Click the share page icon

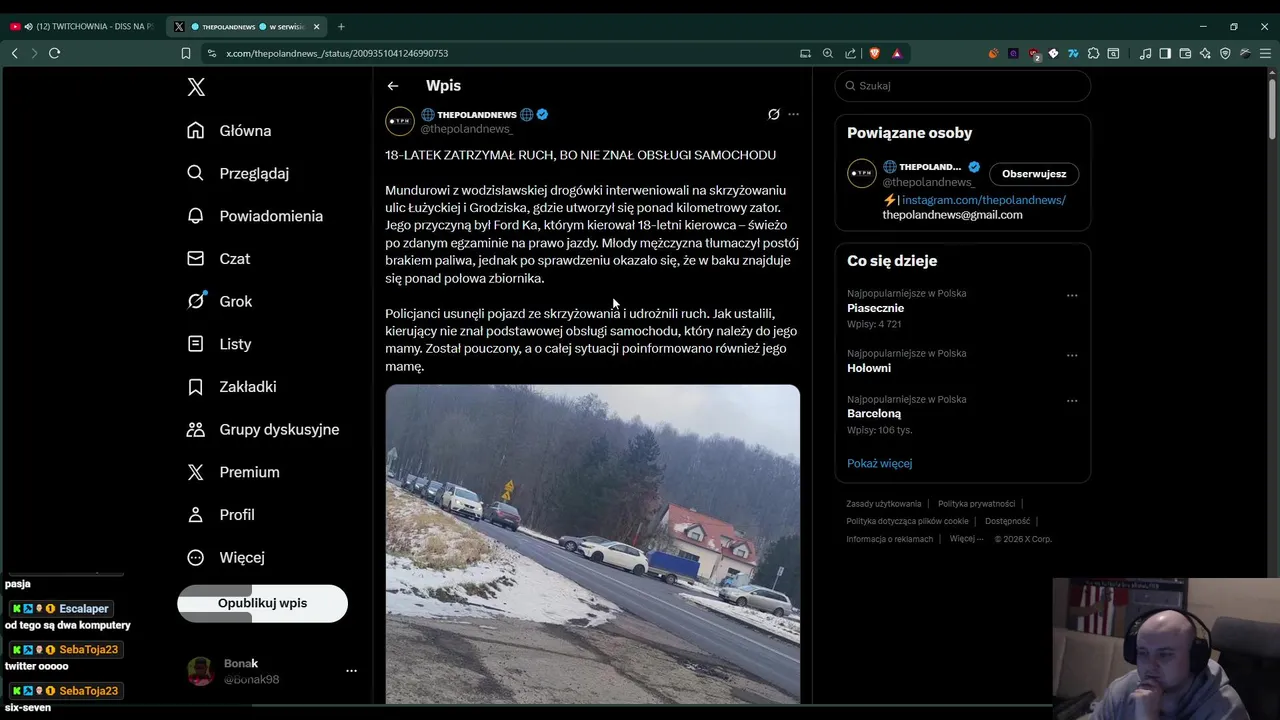coord(850,53)
